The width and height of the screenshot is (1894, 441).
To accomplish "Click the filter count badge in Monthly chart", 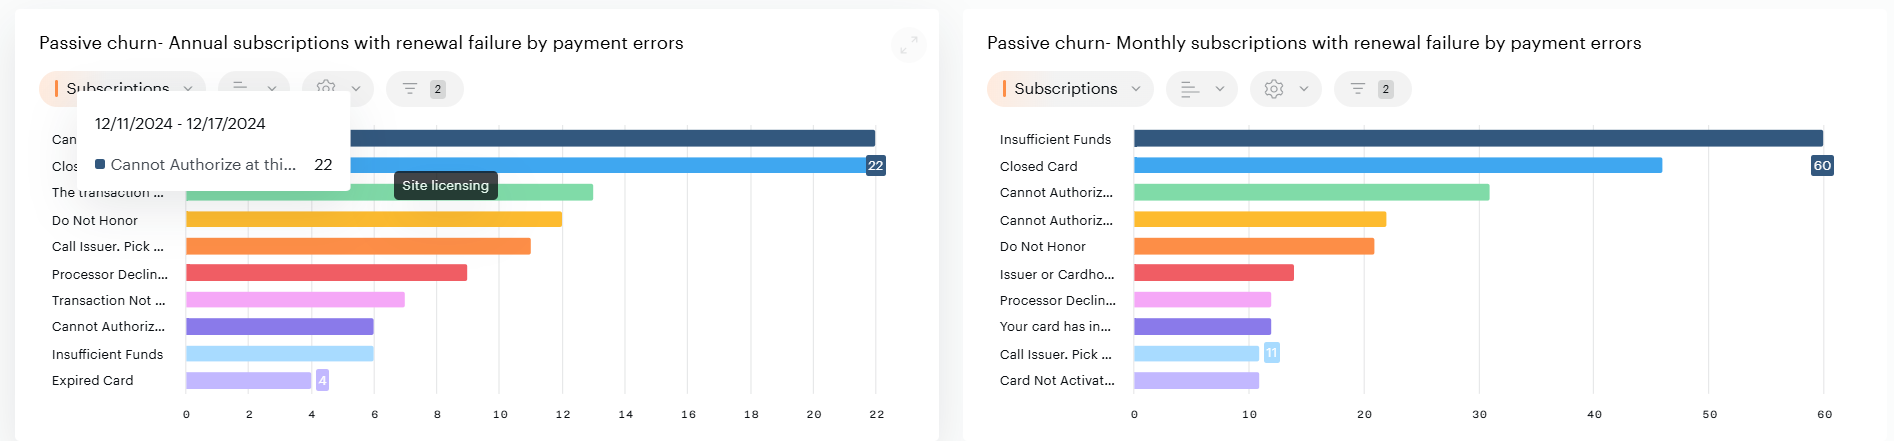I will [x=1385, y=89].
